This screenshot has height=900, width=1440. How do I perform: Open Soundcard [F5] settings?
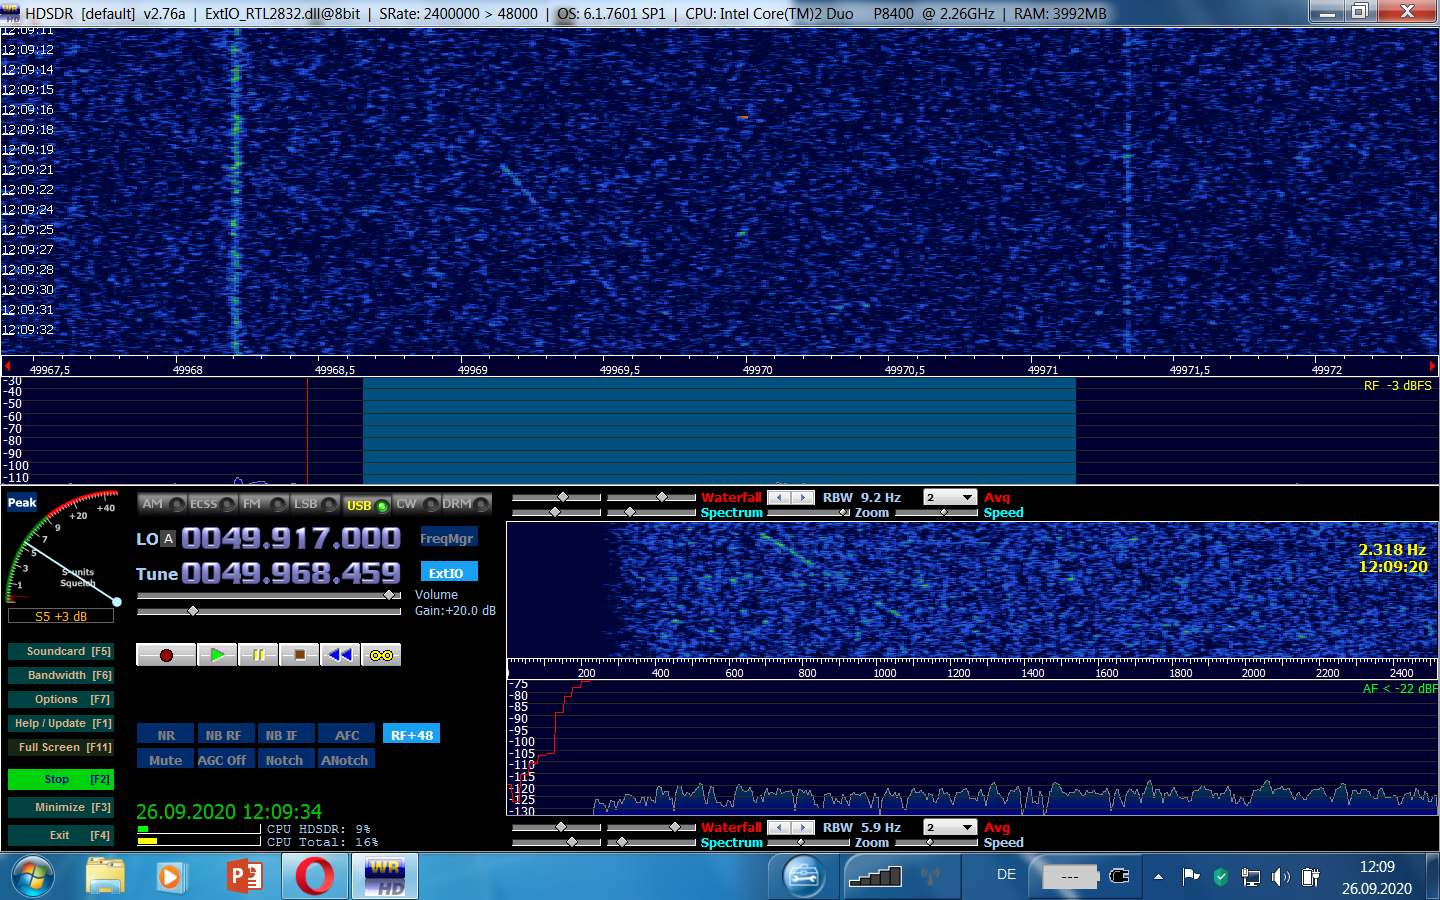tap(61, 651)
